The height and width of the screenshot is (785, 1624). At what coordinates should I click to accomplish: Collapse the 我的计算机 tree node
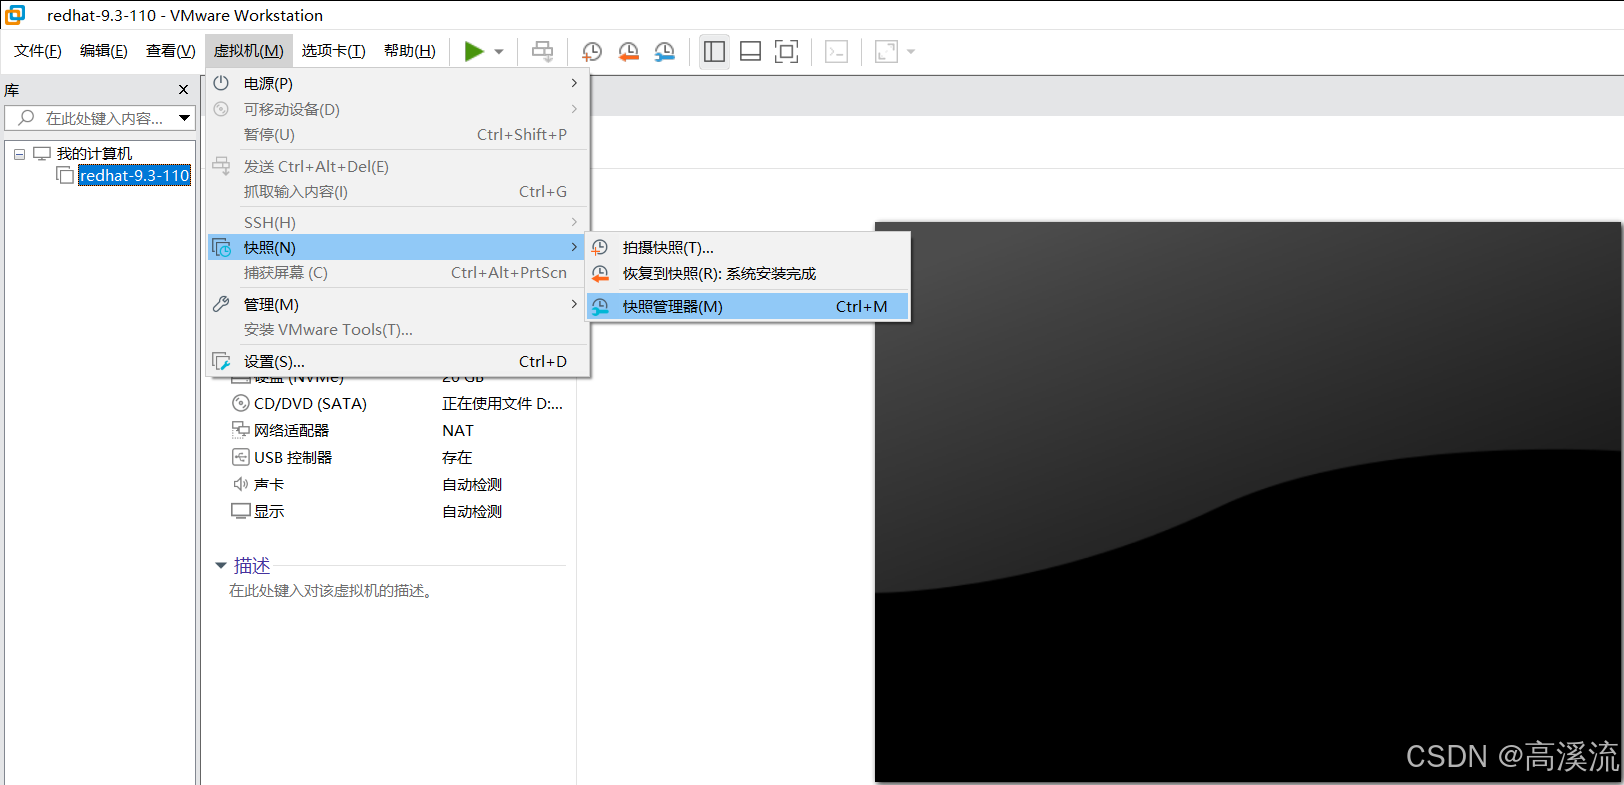[19, 154]
